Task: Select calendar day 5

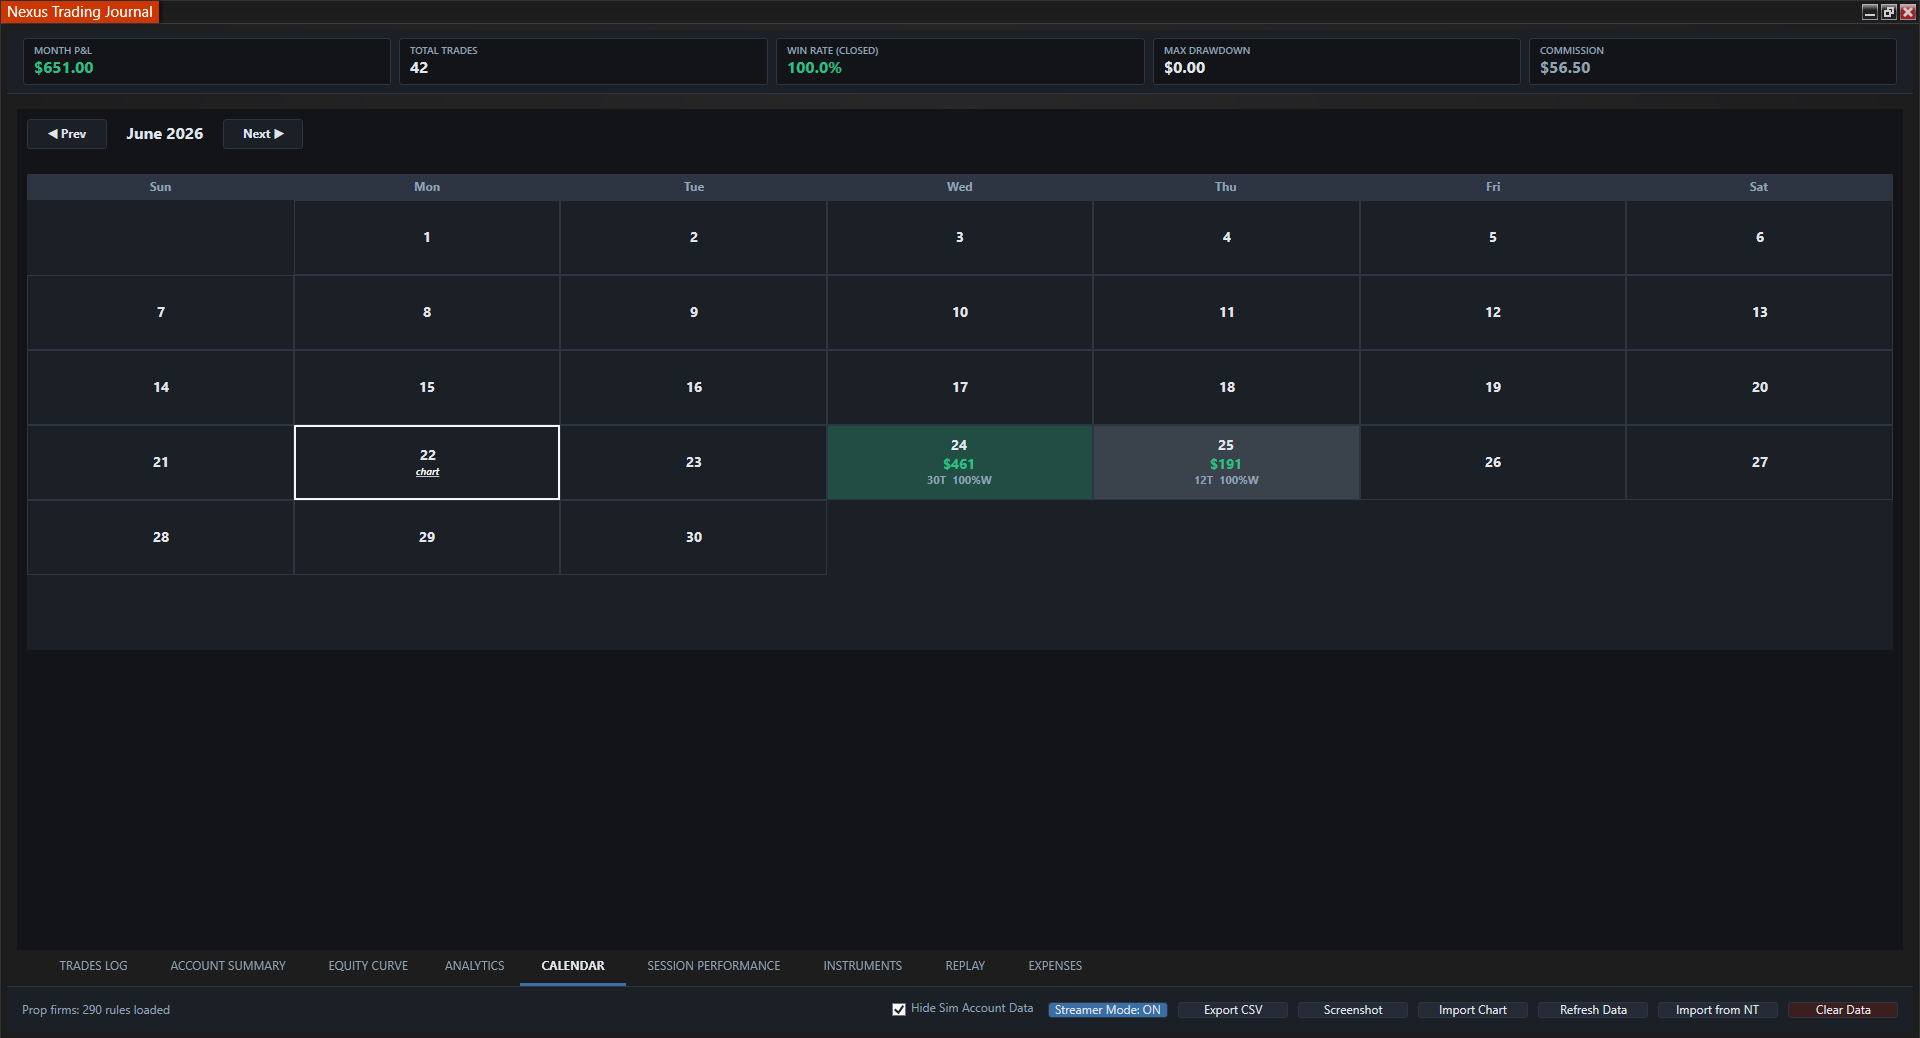Action: click(1493, 238)
